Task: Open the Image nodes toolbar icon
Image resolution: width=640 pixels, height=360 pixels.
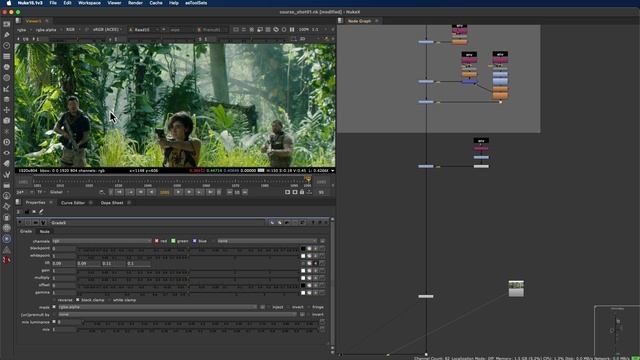Action: (x=7, y=24)
